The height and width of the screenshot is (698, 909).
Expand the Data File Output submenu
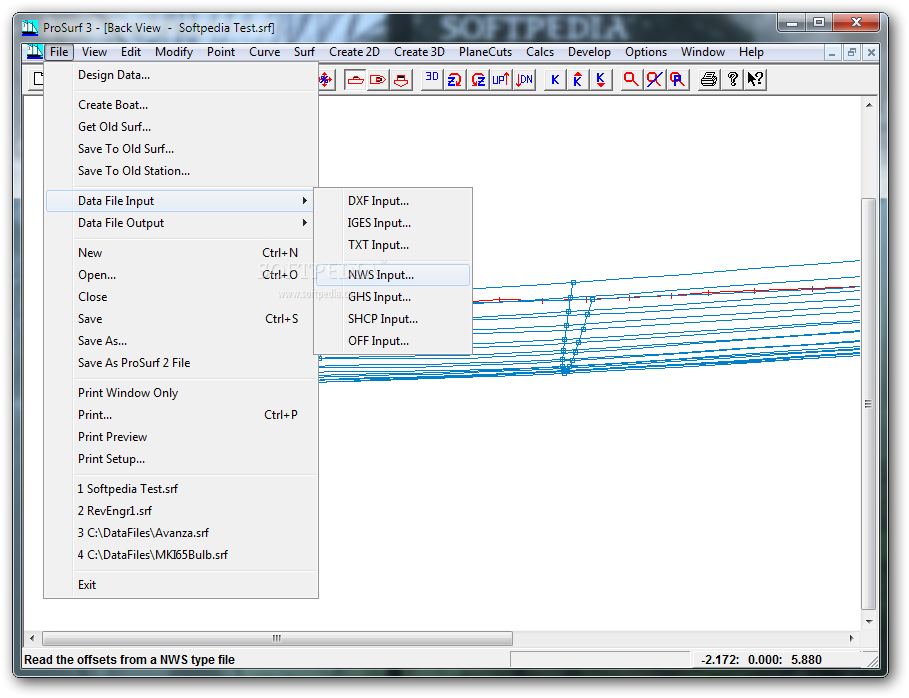tap(181, 223)
